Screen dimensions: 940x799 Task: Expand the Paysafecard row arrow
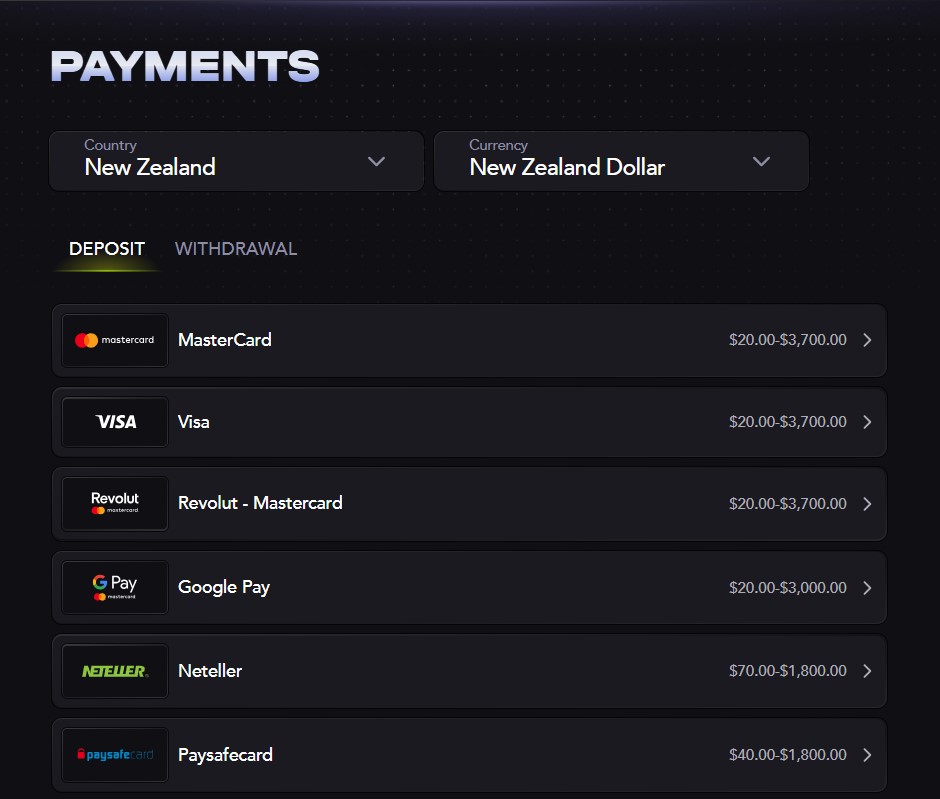867,755
